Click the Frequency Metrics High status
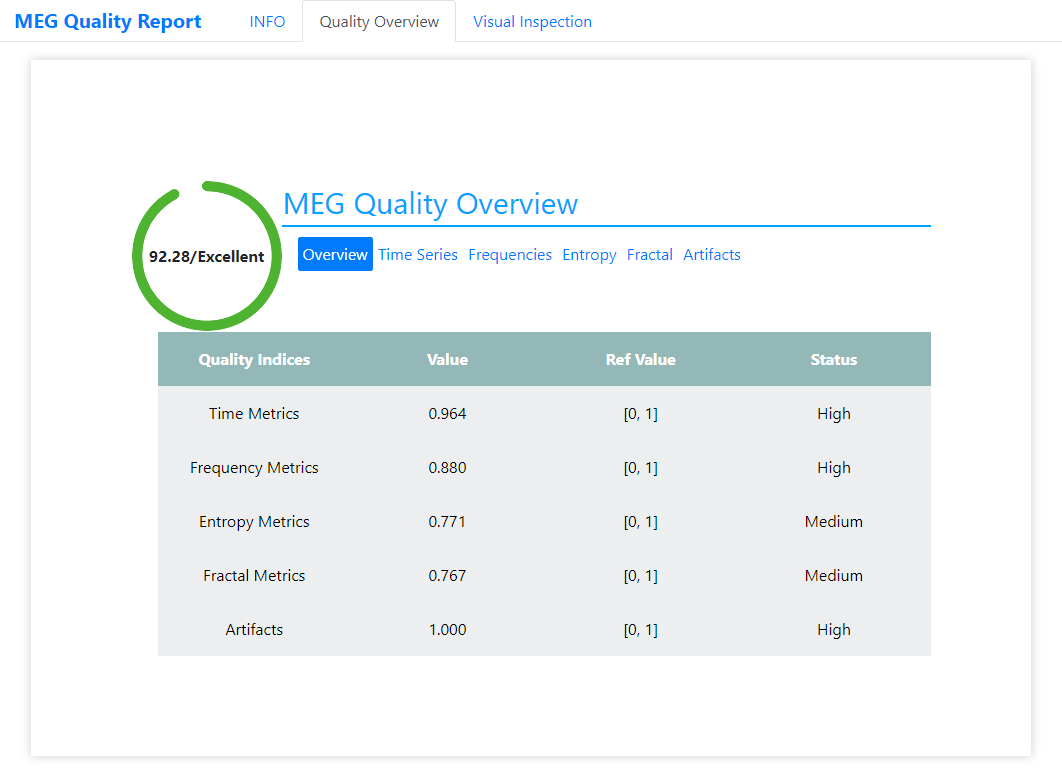 click(834, 468)
